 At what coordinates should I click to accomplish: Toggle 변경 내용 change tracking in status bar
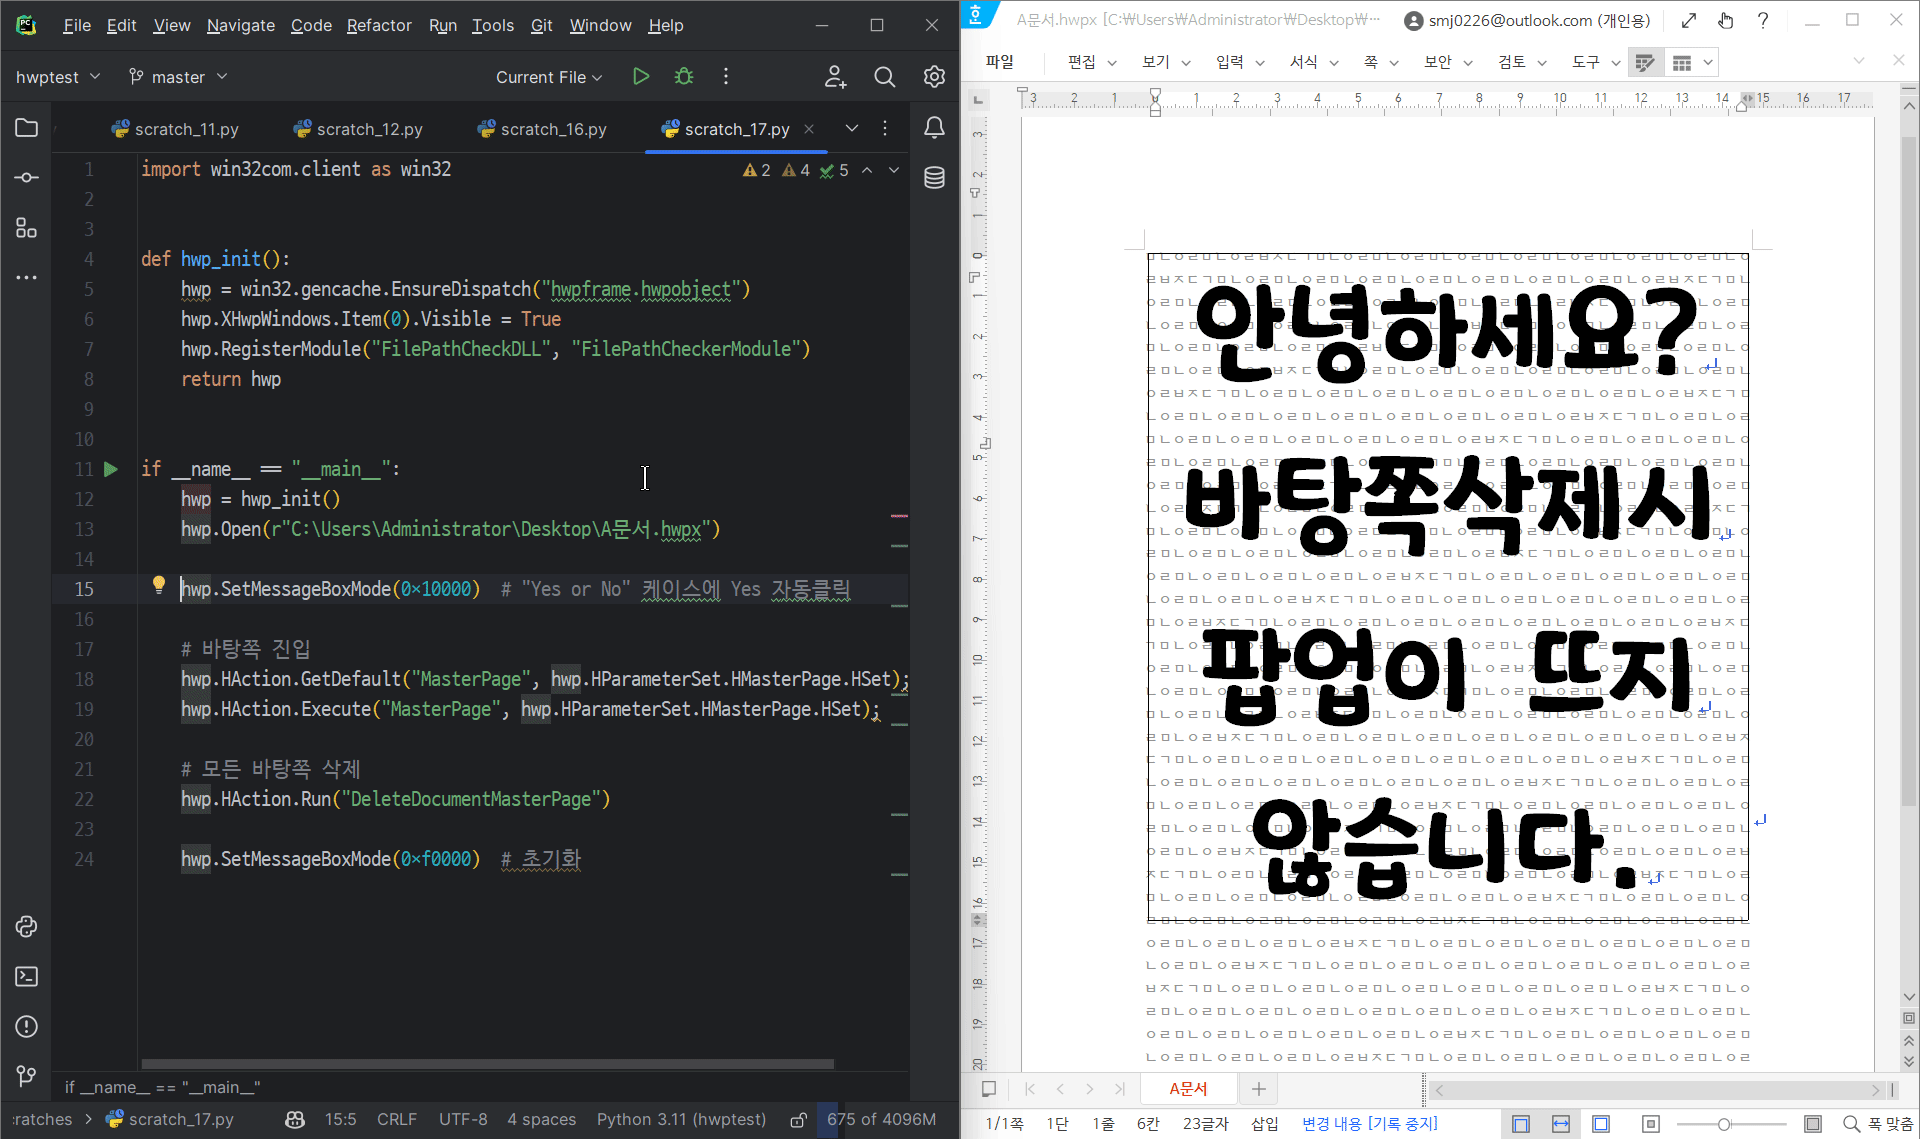tap(1369, 1124)
